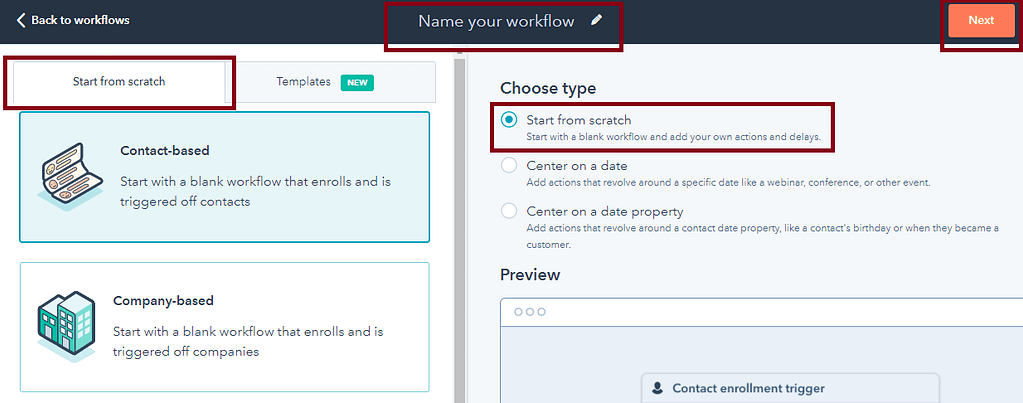
Task: Select the Company-based workflow card
Action: point(224,327)
